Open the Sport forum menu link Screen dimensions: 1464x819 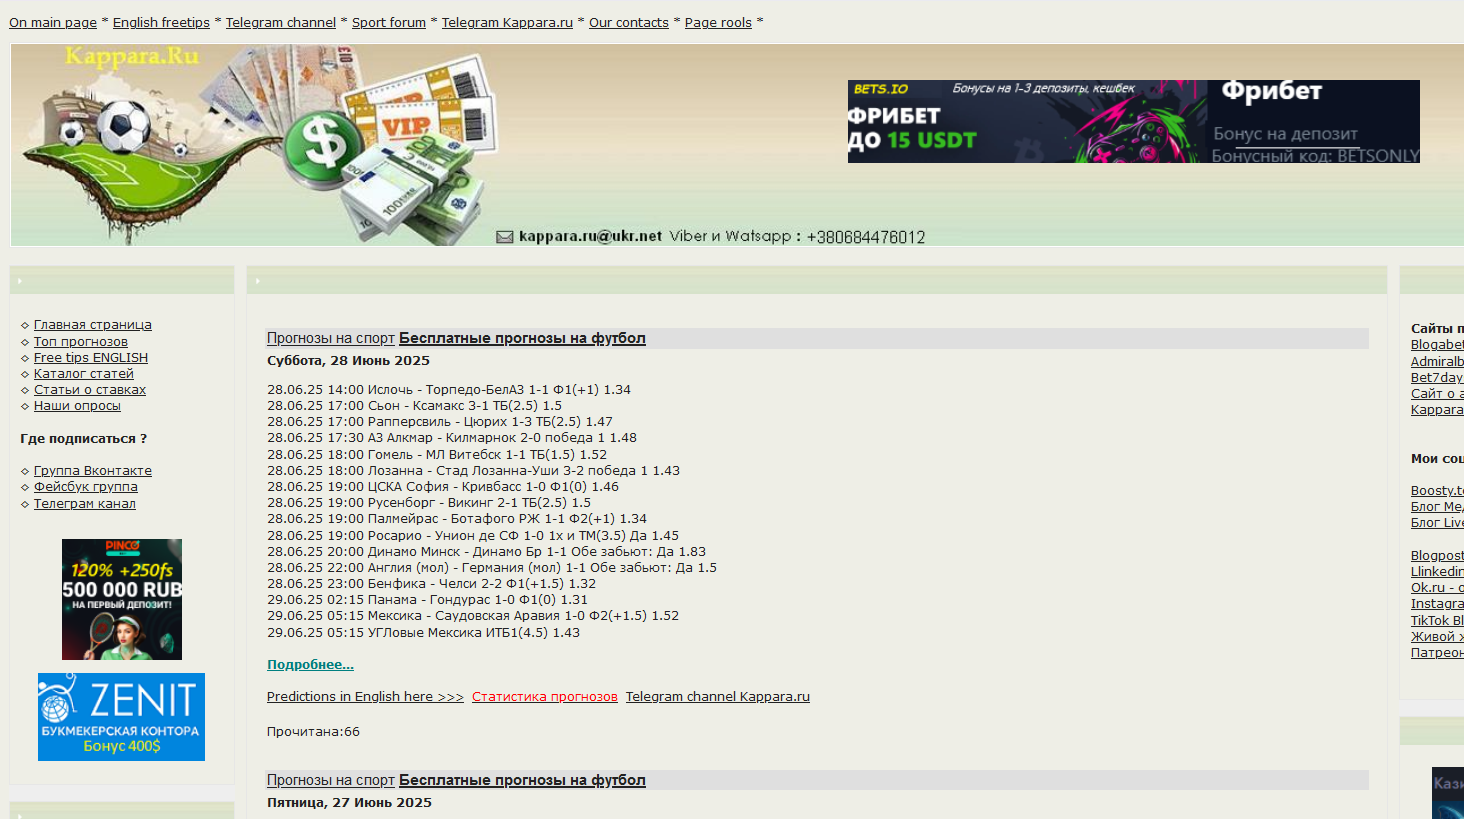click(388, 23)
